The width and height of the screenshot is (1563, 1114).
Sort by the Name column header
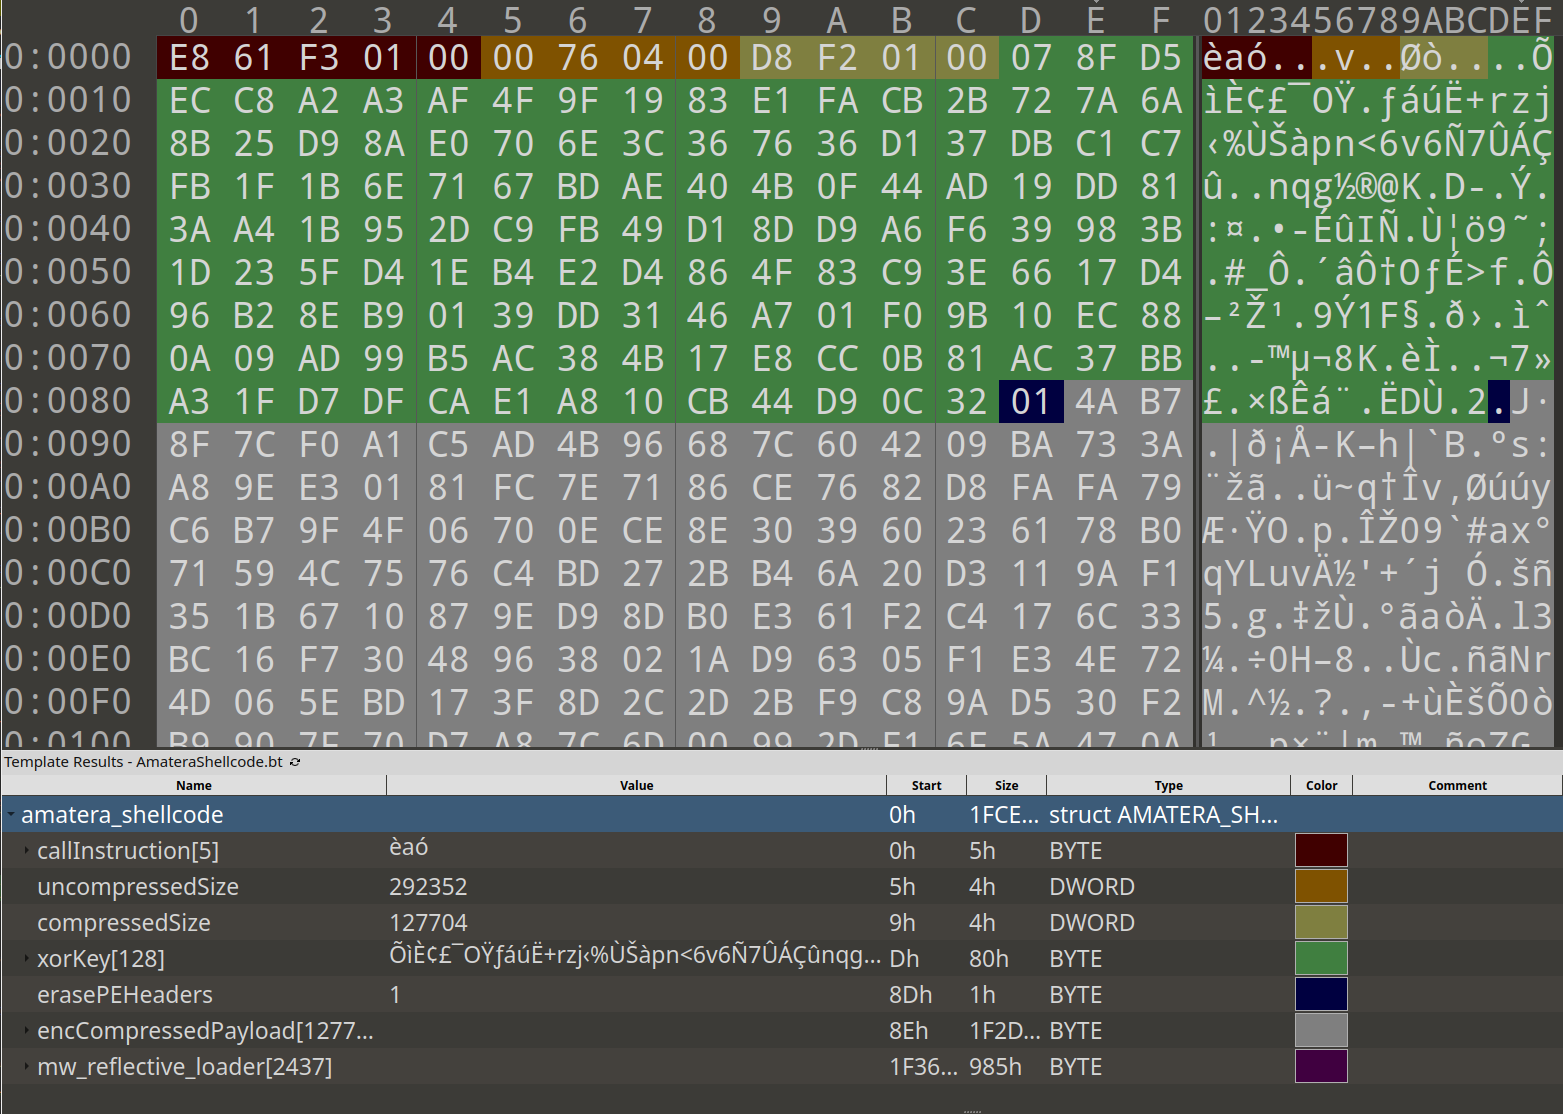pos(194,785)
